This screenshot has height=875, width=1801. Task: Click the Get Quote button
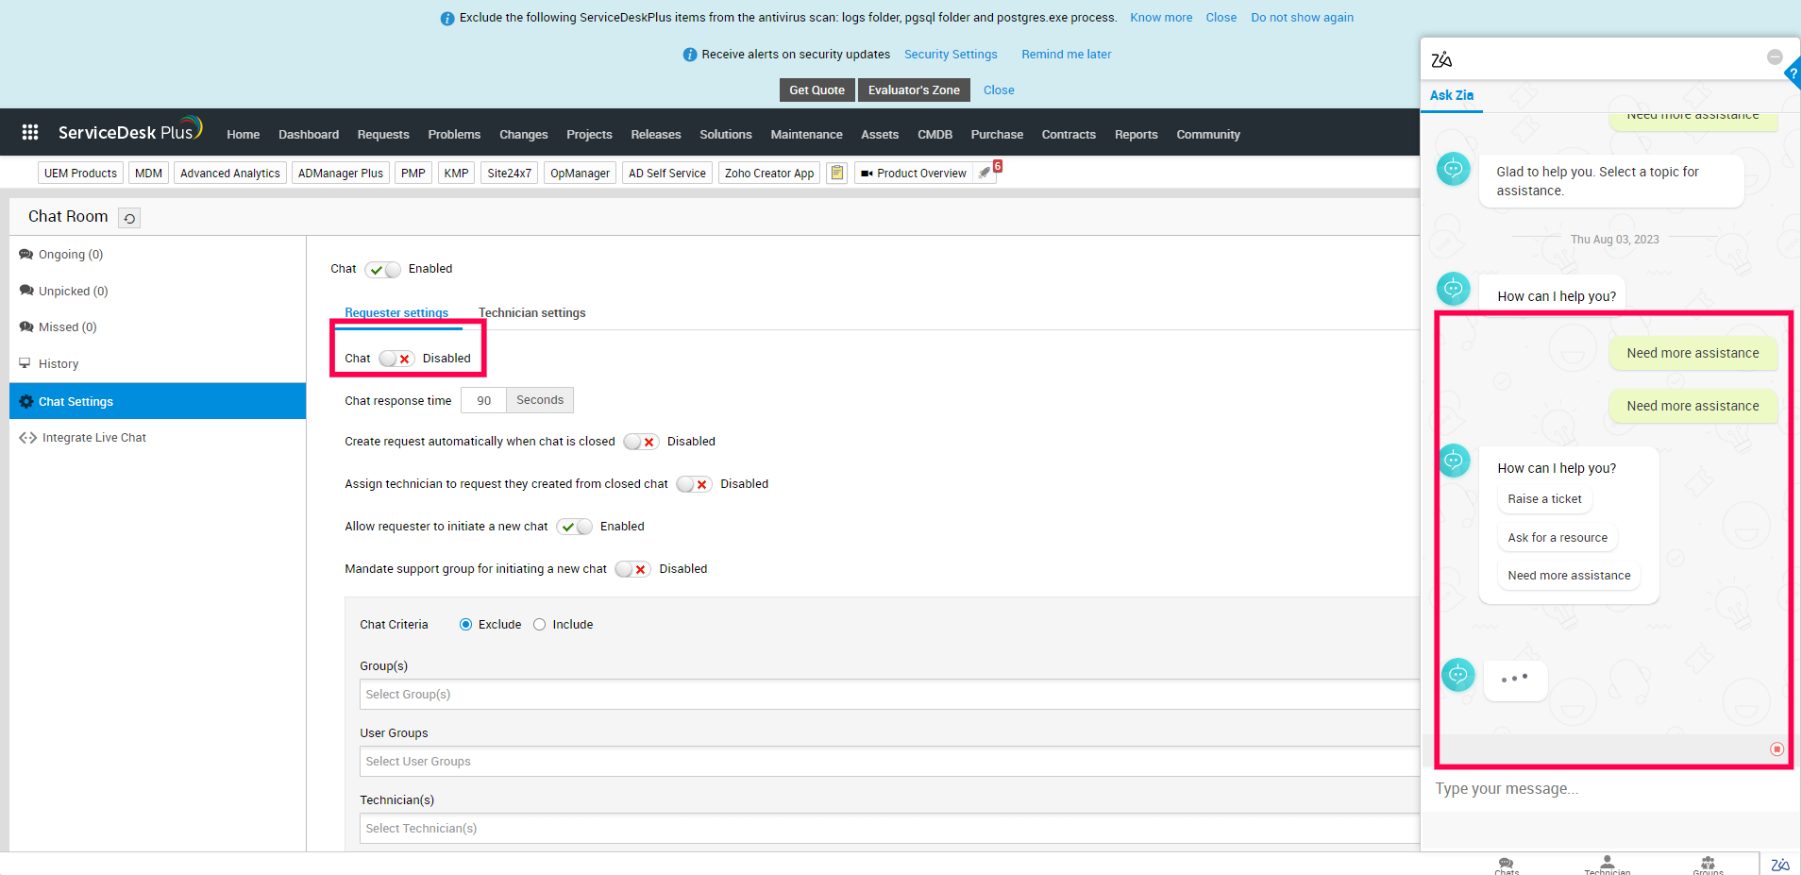tap(816, 90)
